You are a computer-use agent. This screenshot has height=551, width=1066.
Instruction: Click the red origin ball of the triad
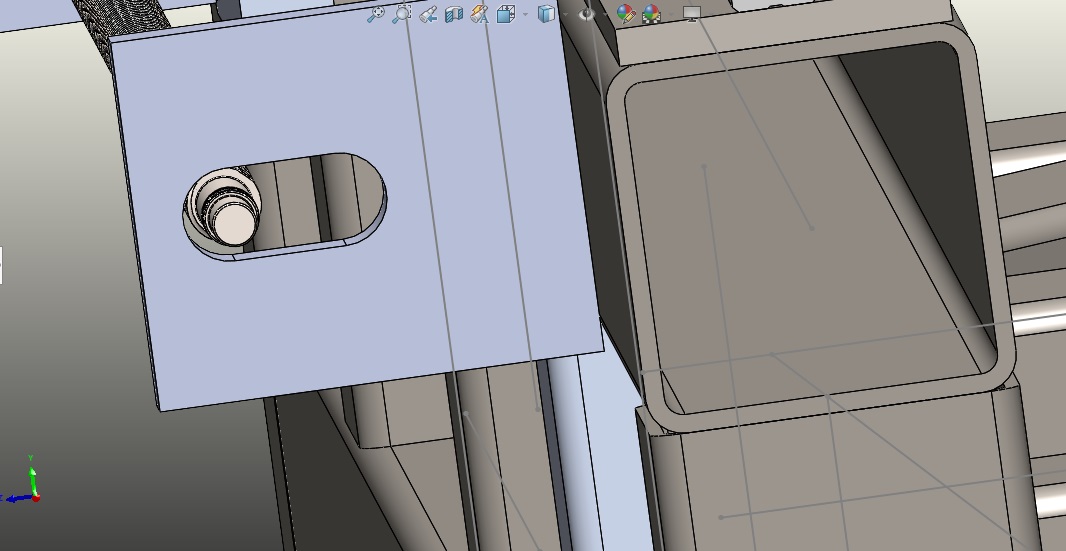[x=36, y=497]
